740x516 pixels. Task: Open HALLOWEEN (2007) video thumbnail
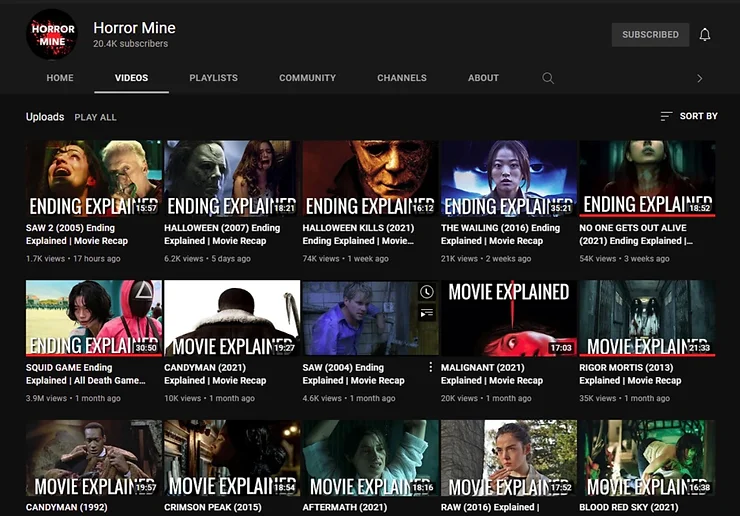[x=232, y=178]
